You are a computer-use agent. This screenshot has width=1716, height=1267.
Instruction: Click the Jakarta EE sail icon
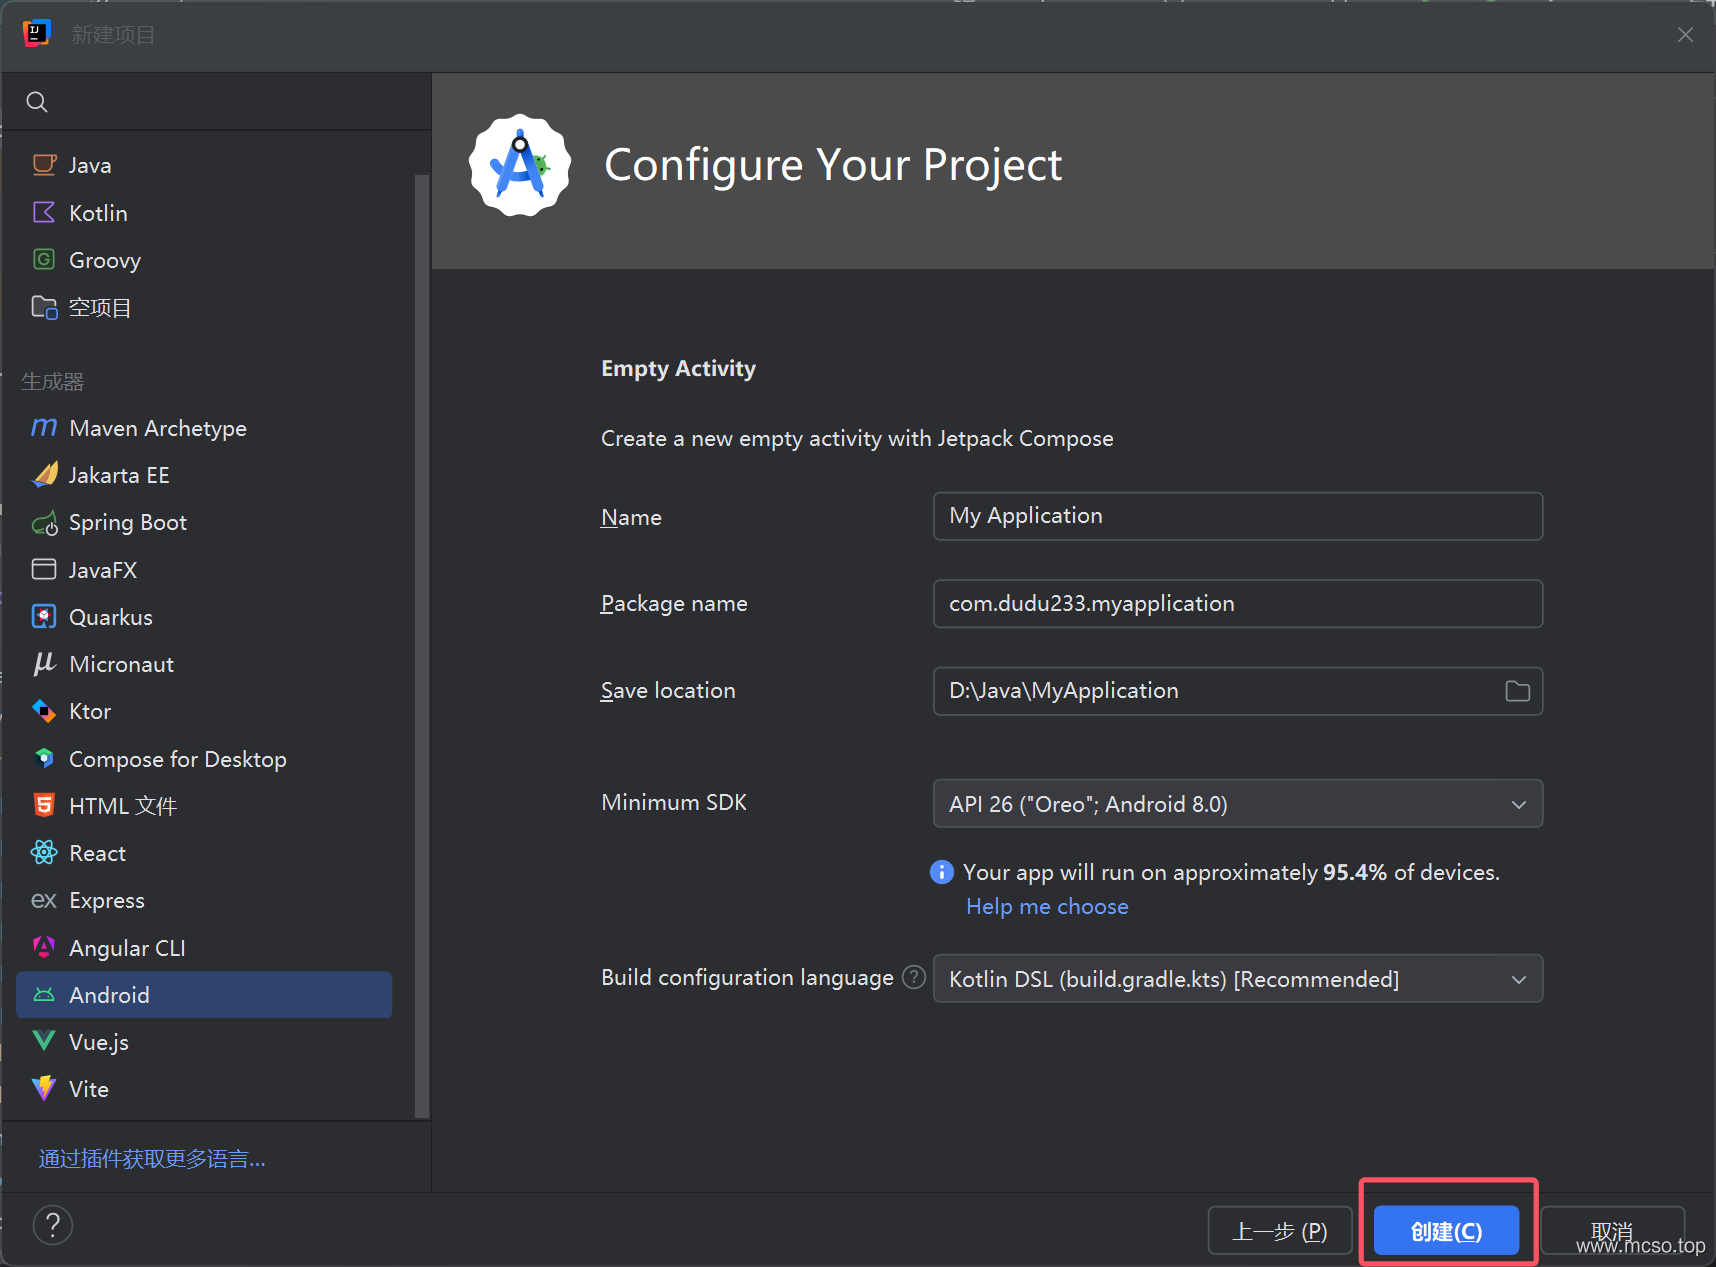pos(44,474)
